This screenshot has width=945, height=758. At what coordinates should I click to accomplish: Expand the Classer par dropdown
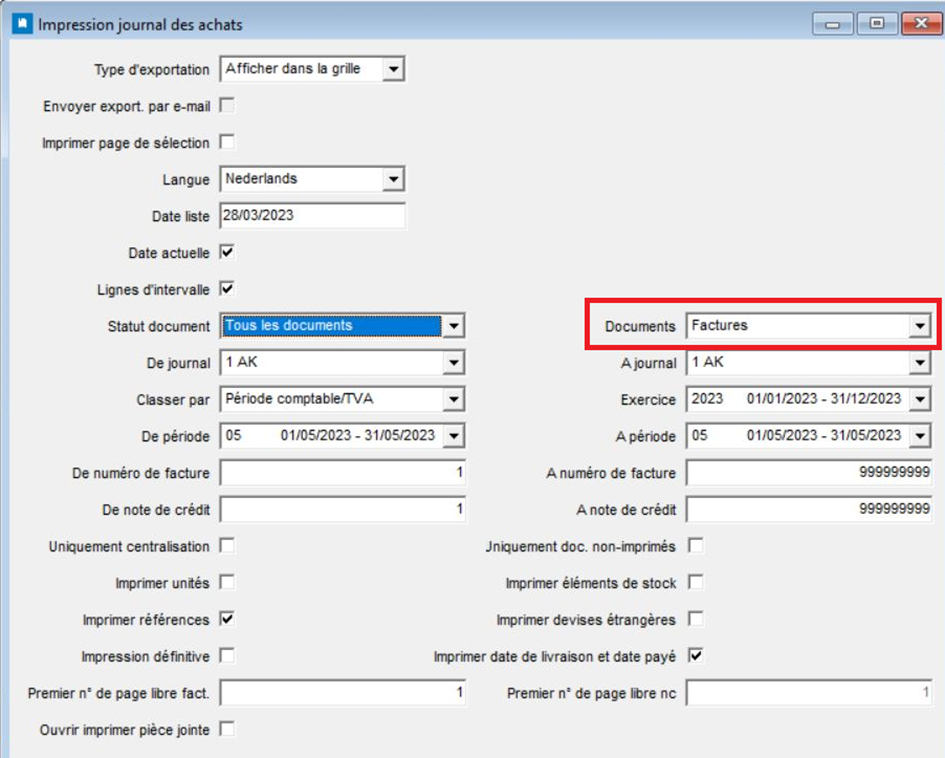click(x=453, y=399)
